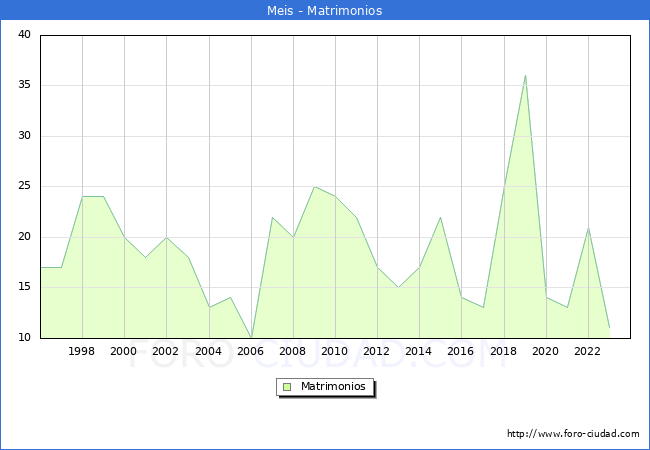Click the chart title Meis - Matrimonios

pos(325,10)
